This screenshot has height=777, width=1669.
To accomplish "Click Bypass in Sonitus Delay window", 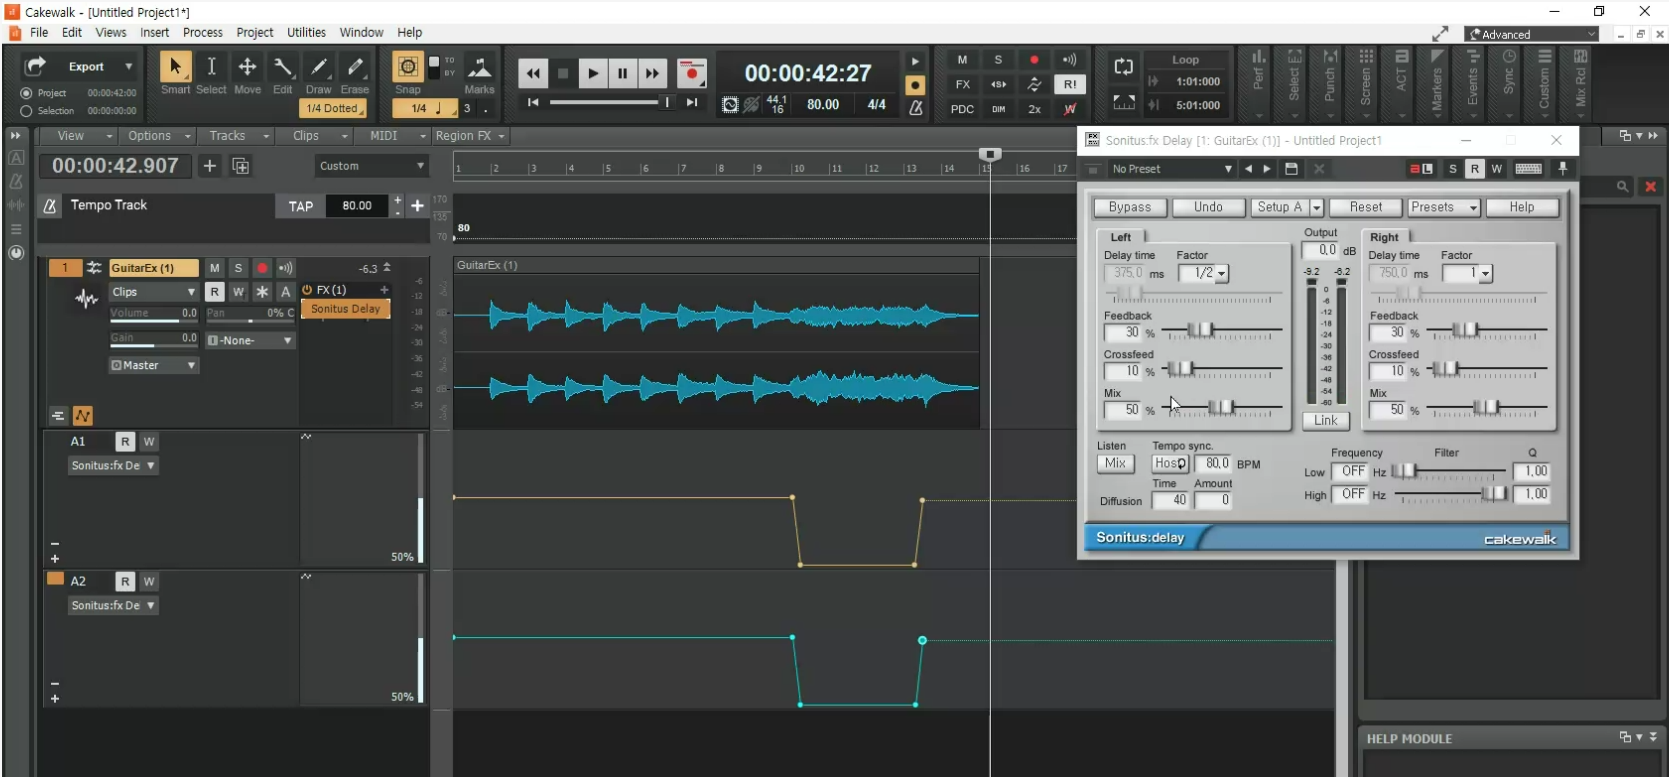I will tap(1130, 207).
